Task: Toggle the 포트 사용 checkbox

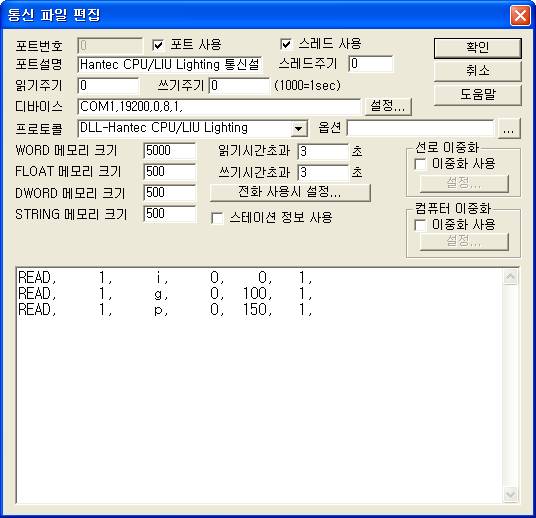Action: point(158,45)
